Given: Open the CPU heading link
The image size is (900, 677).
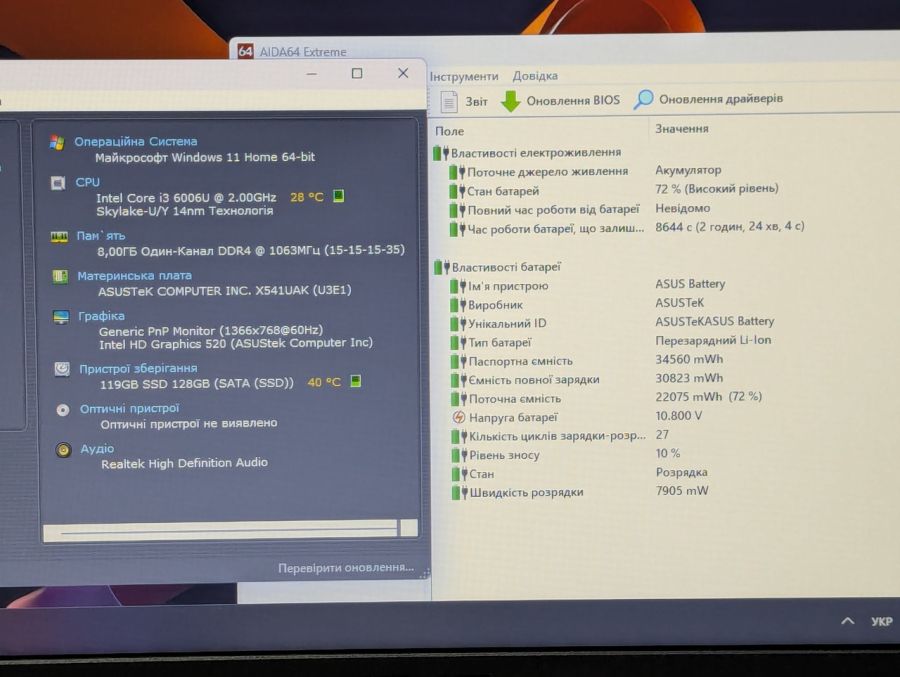Looking at the screenshot, I should coord(87,182).
